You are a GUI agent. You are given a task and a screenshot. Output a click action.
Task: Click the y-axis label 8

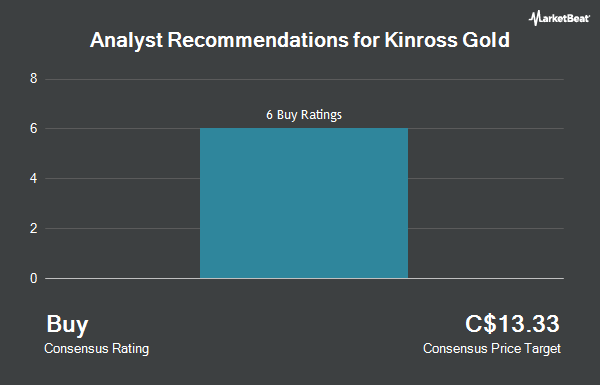(34, 79)
